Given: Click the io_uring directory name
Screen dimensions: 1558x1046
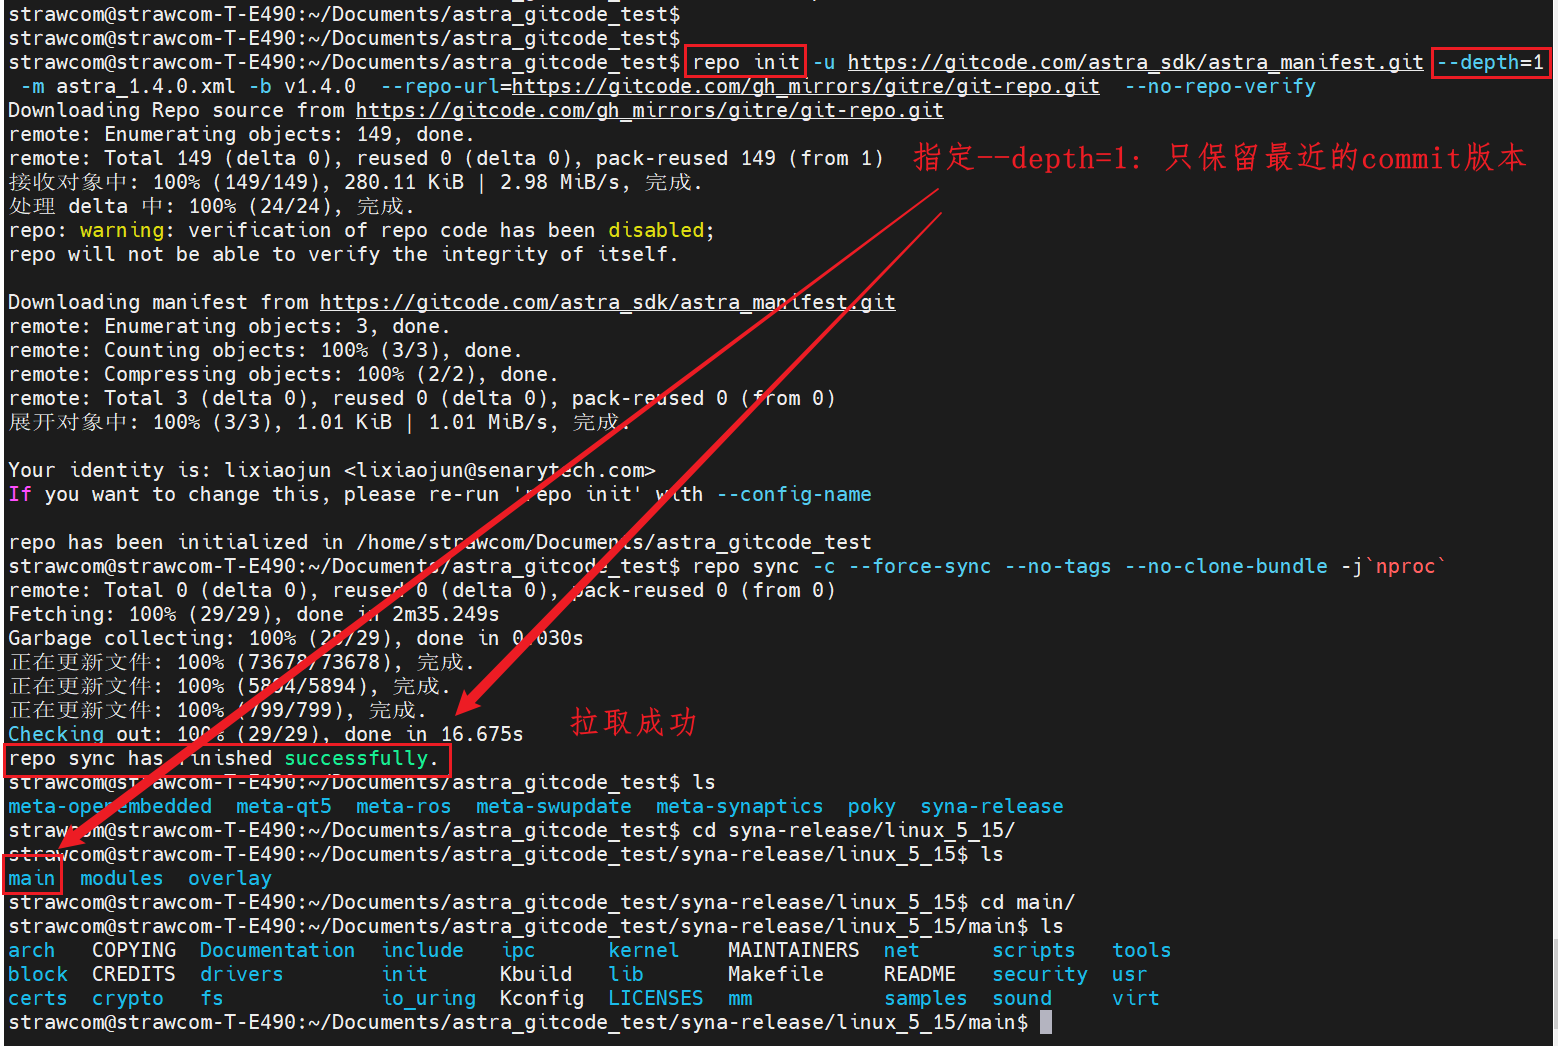Looking at the screenshot, I should click(428, 998).
